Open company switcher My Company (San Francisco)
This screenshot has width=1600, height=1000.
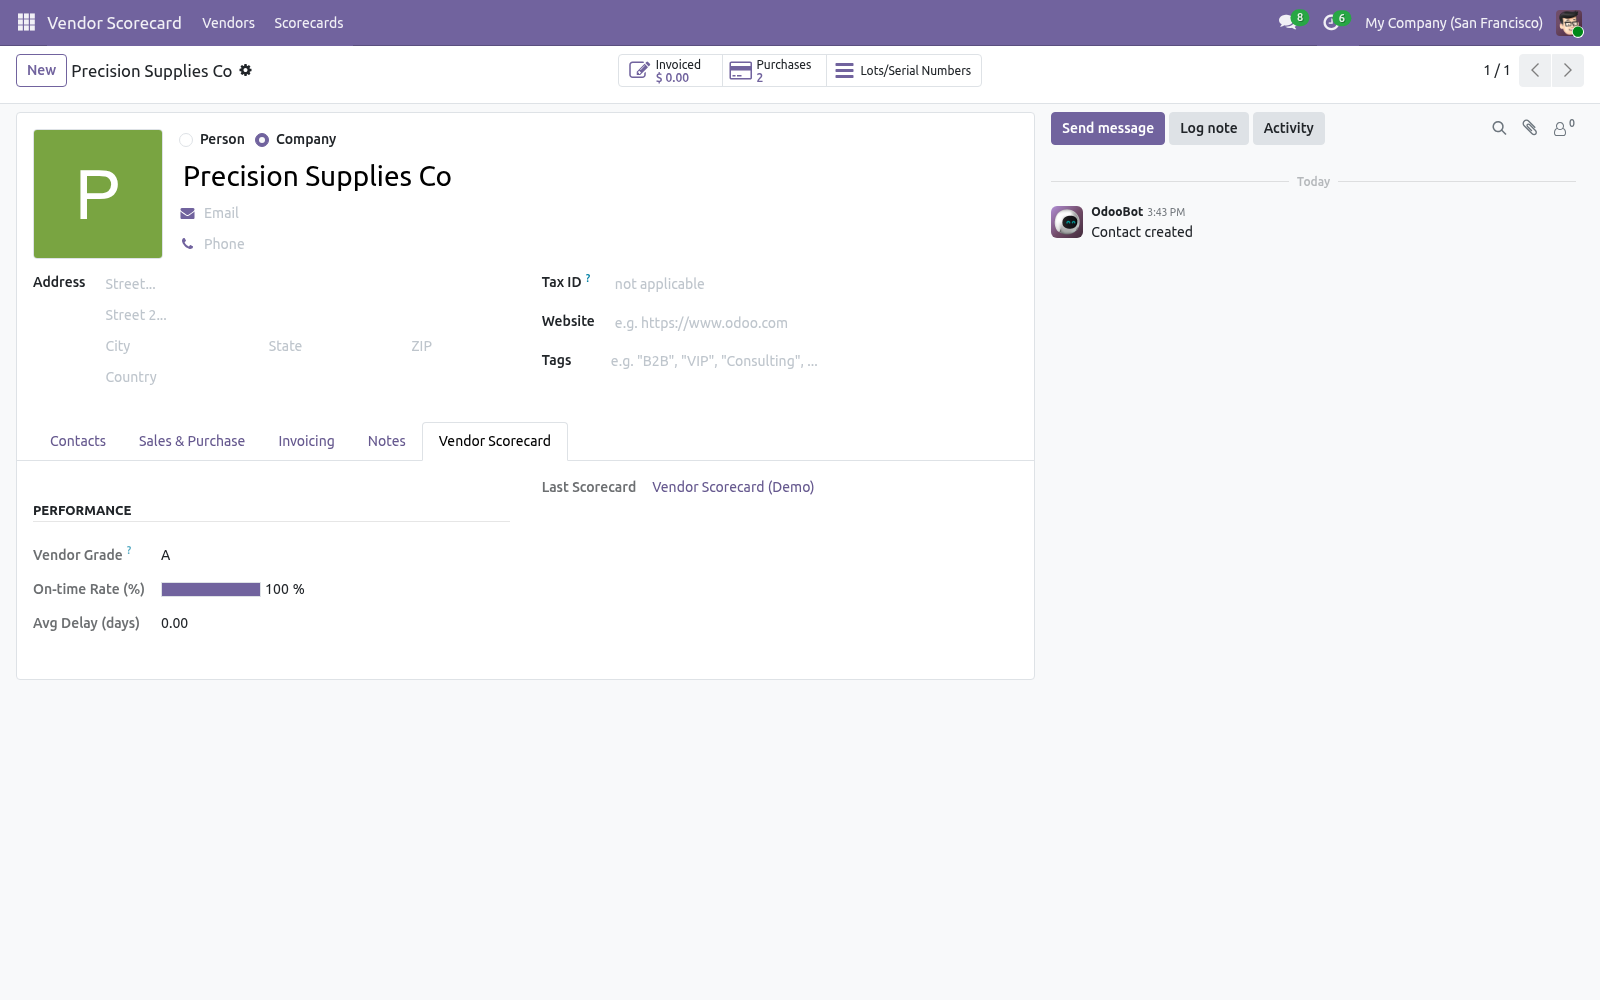(1453, 23)
